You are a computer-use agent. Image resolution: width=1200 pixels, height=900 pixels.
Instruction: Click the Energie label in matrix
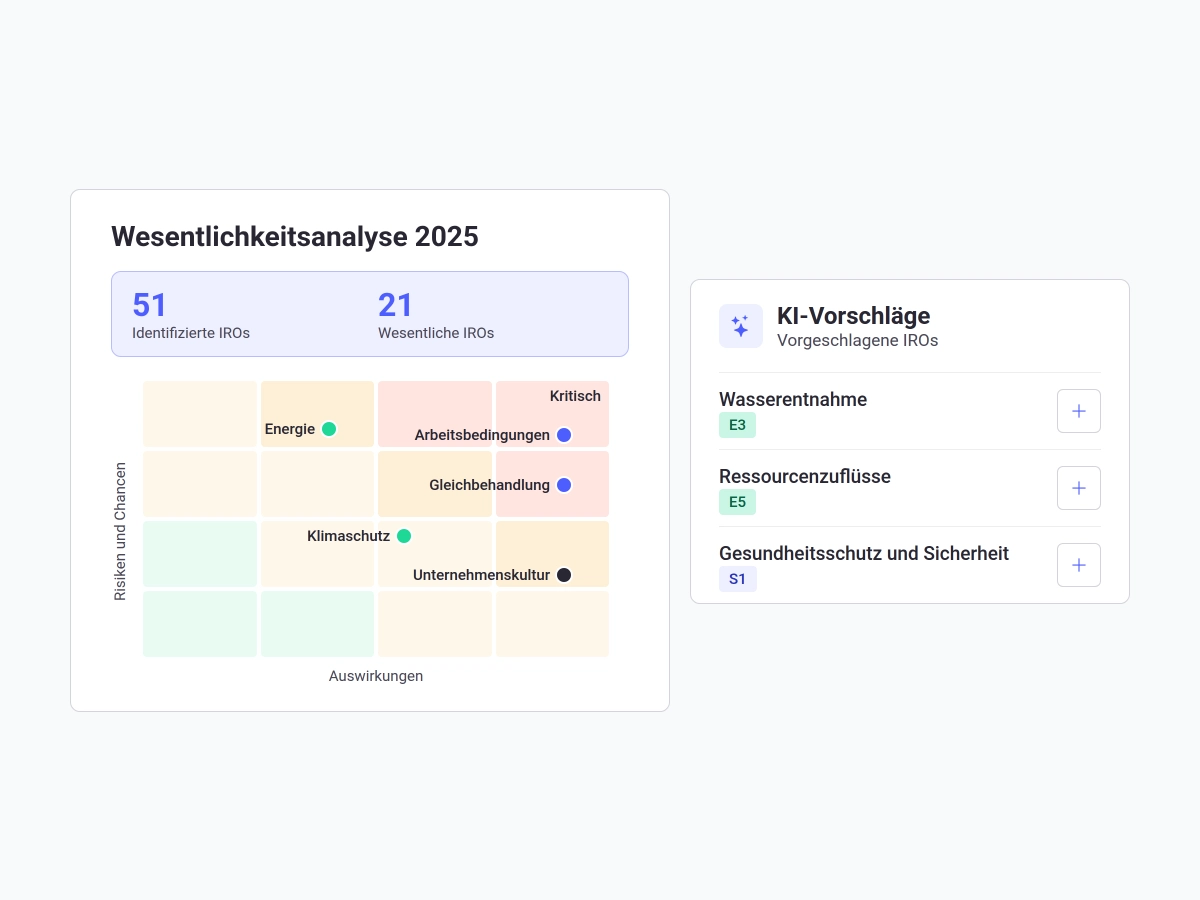click(x=290, y=429)
